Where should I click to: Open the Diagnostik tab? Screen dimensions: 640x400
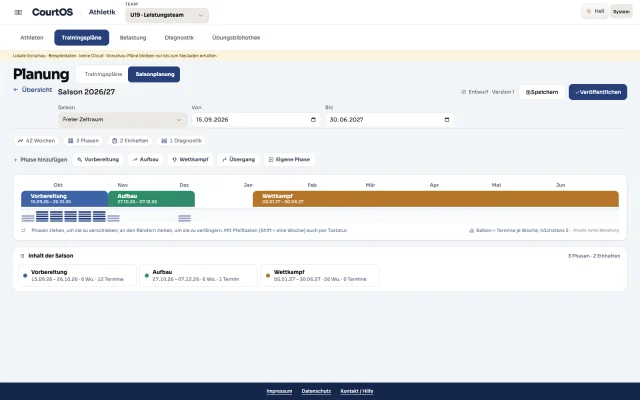point(179,38)
